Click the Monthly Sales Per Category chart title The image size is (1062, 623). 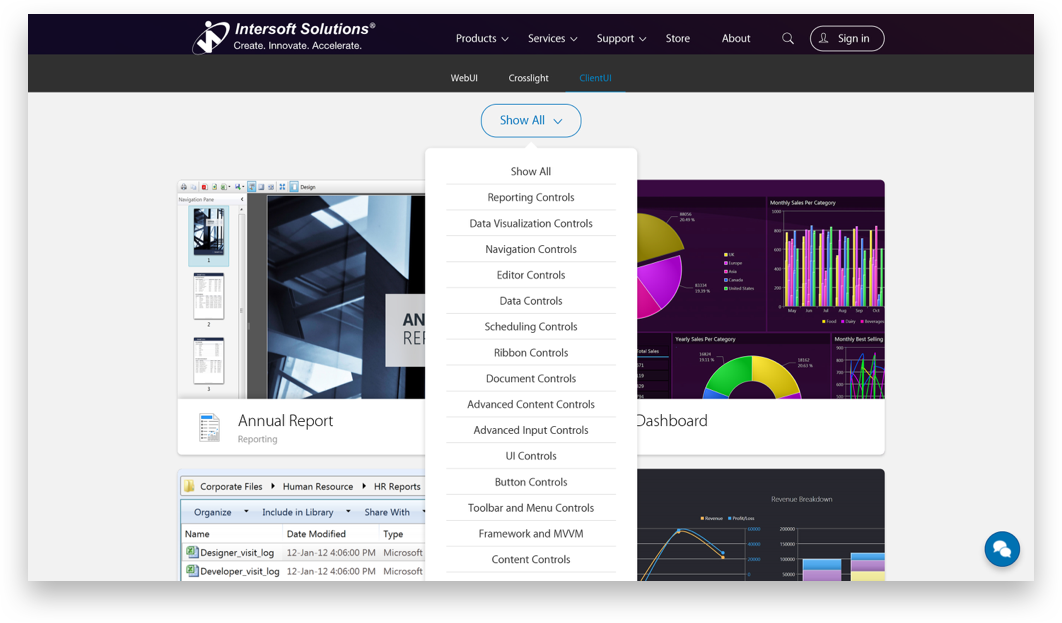pyautogui.click(x=803, y=202)
